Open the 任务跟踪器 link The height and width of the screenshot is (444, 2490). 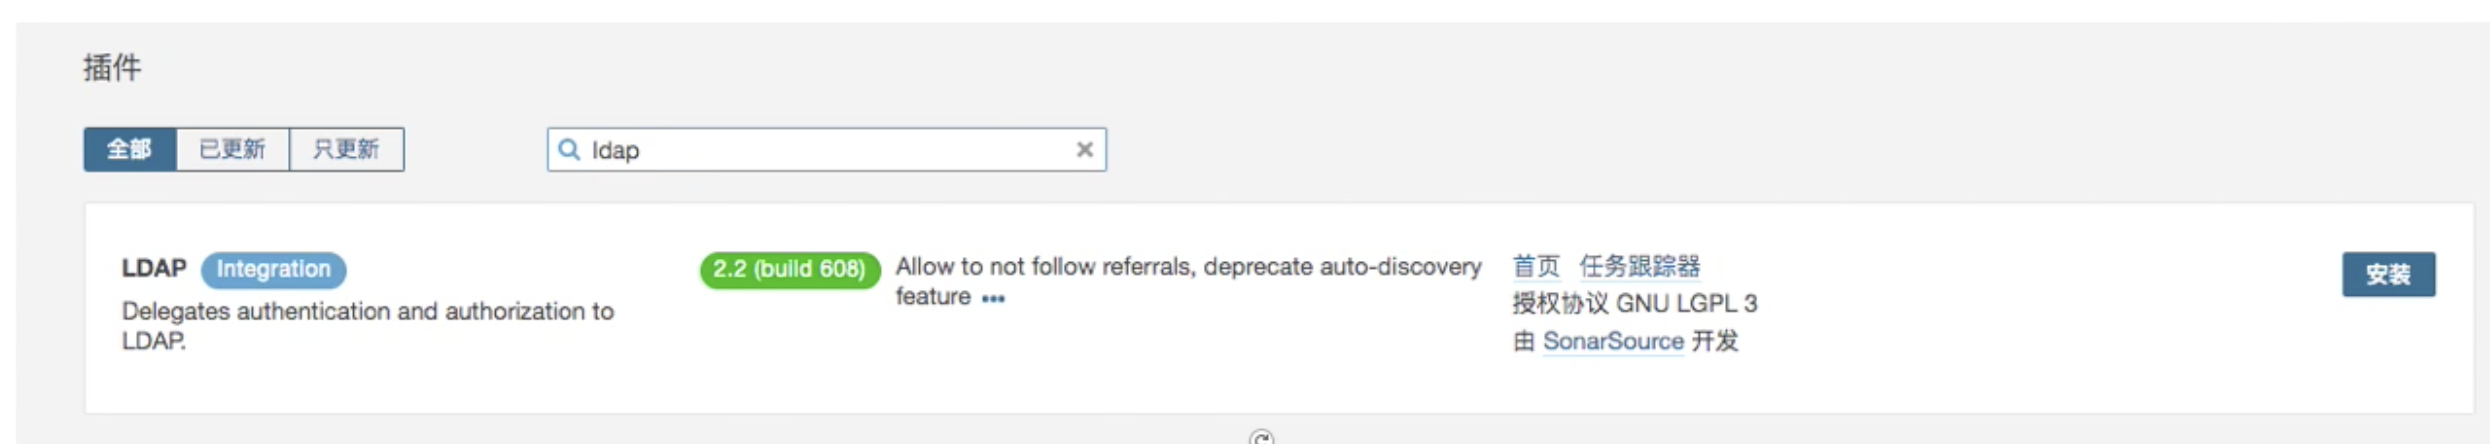point(1639,267)
